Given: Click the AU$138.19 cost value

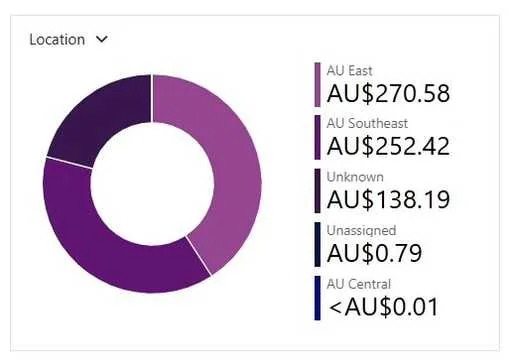Looking at the screenshot, I should tap(389, 200).
